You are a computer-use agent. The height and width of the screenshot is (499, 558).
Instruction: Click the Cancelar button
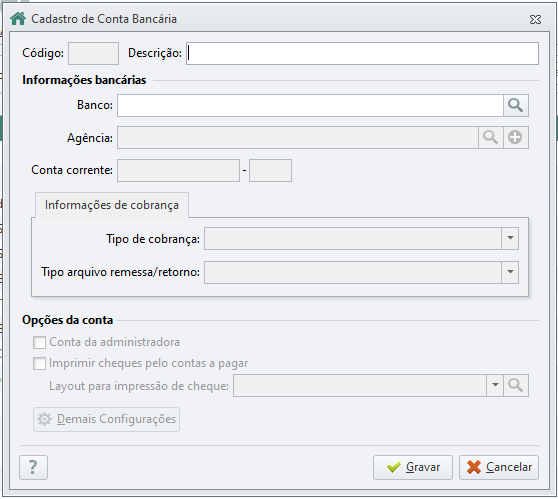pyautogui.click(x=499, y=467)
